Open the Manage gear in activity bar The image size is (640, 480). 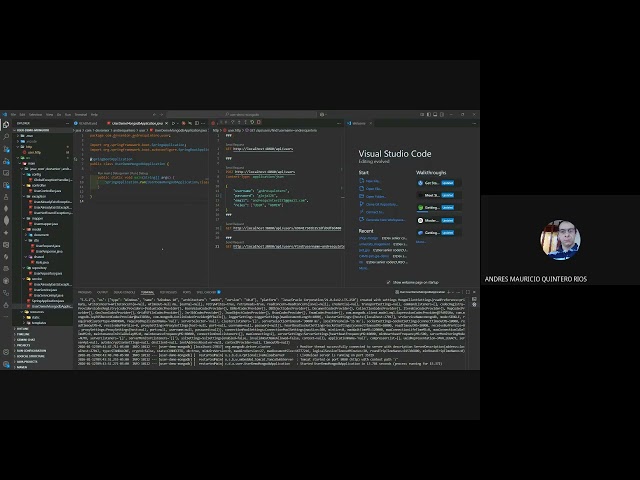coord(6,364)
